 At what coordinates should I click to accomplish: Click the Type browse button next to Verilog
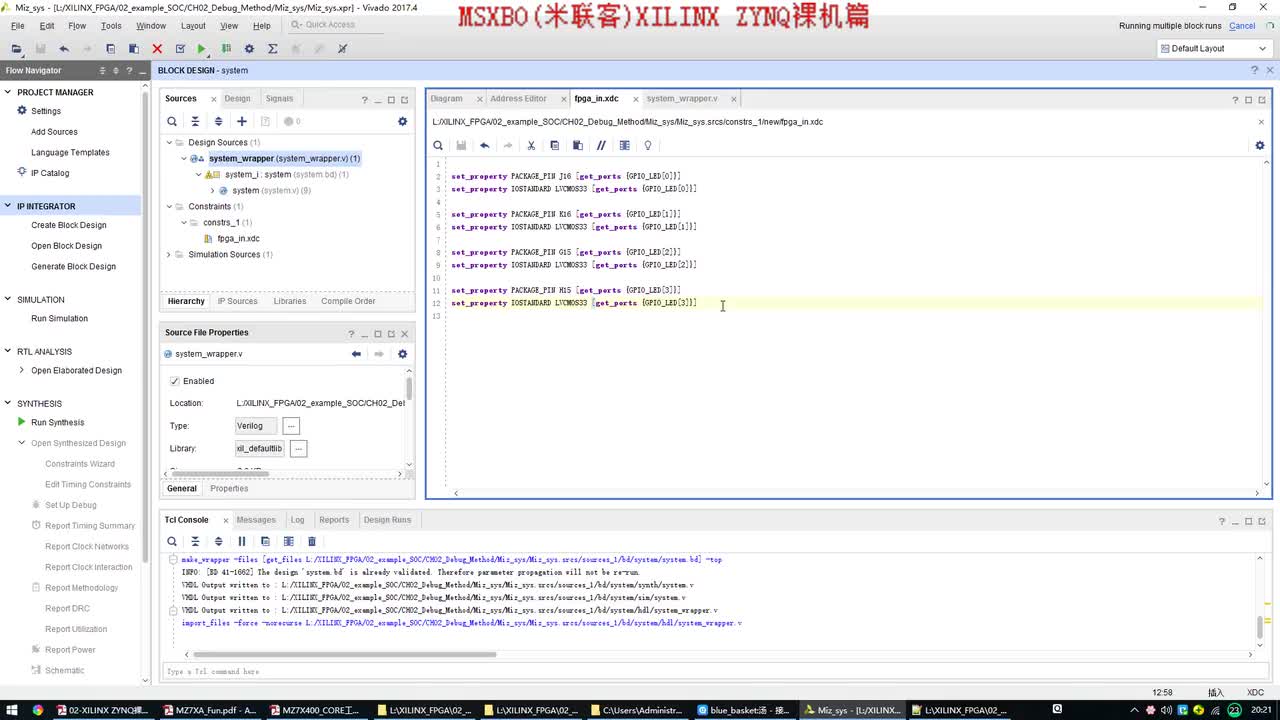(x=291, y=426)
